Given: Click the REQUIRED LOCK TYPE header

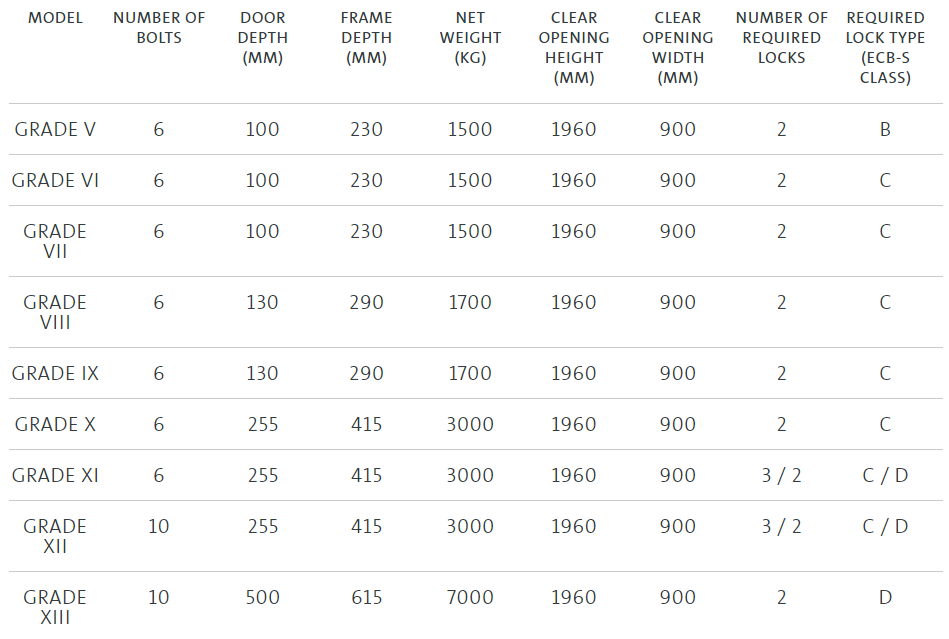Looking at the screenshot, I should point(885,47).
